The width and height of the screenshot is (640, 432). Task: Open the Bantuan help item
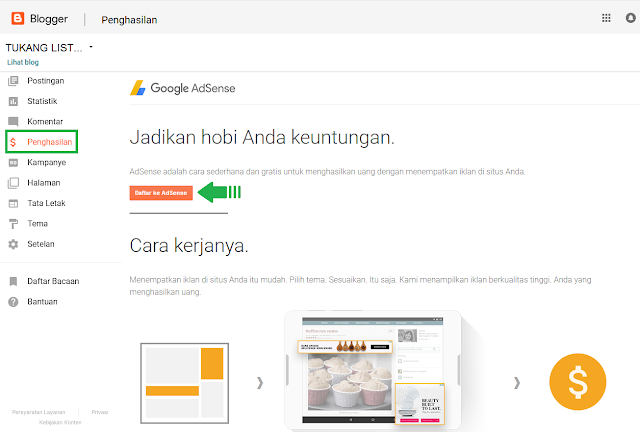[x=42, y=302]
